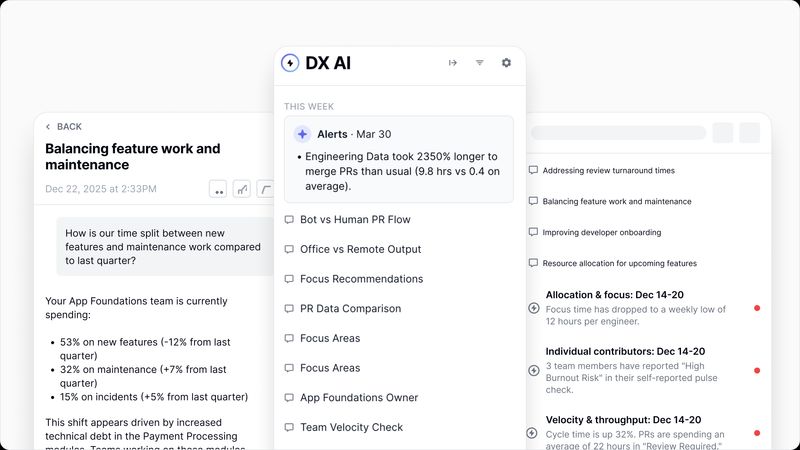Click the two-dots chart icon button
Screen dimensions: 800x450
218,189
